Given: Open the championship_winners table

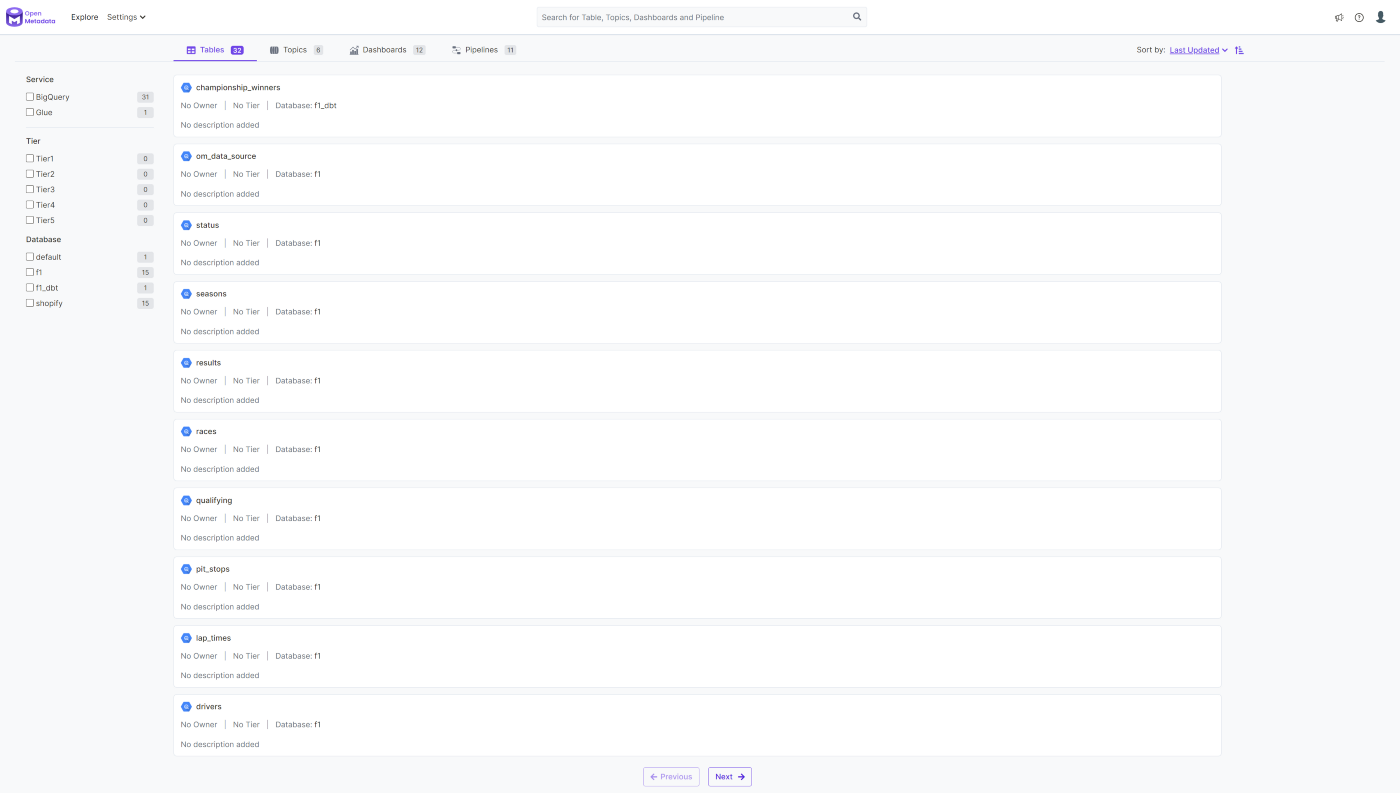Looking at the screenshot, I should [238, 88].
